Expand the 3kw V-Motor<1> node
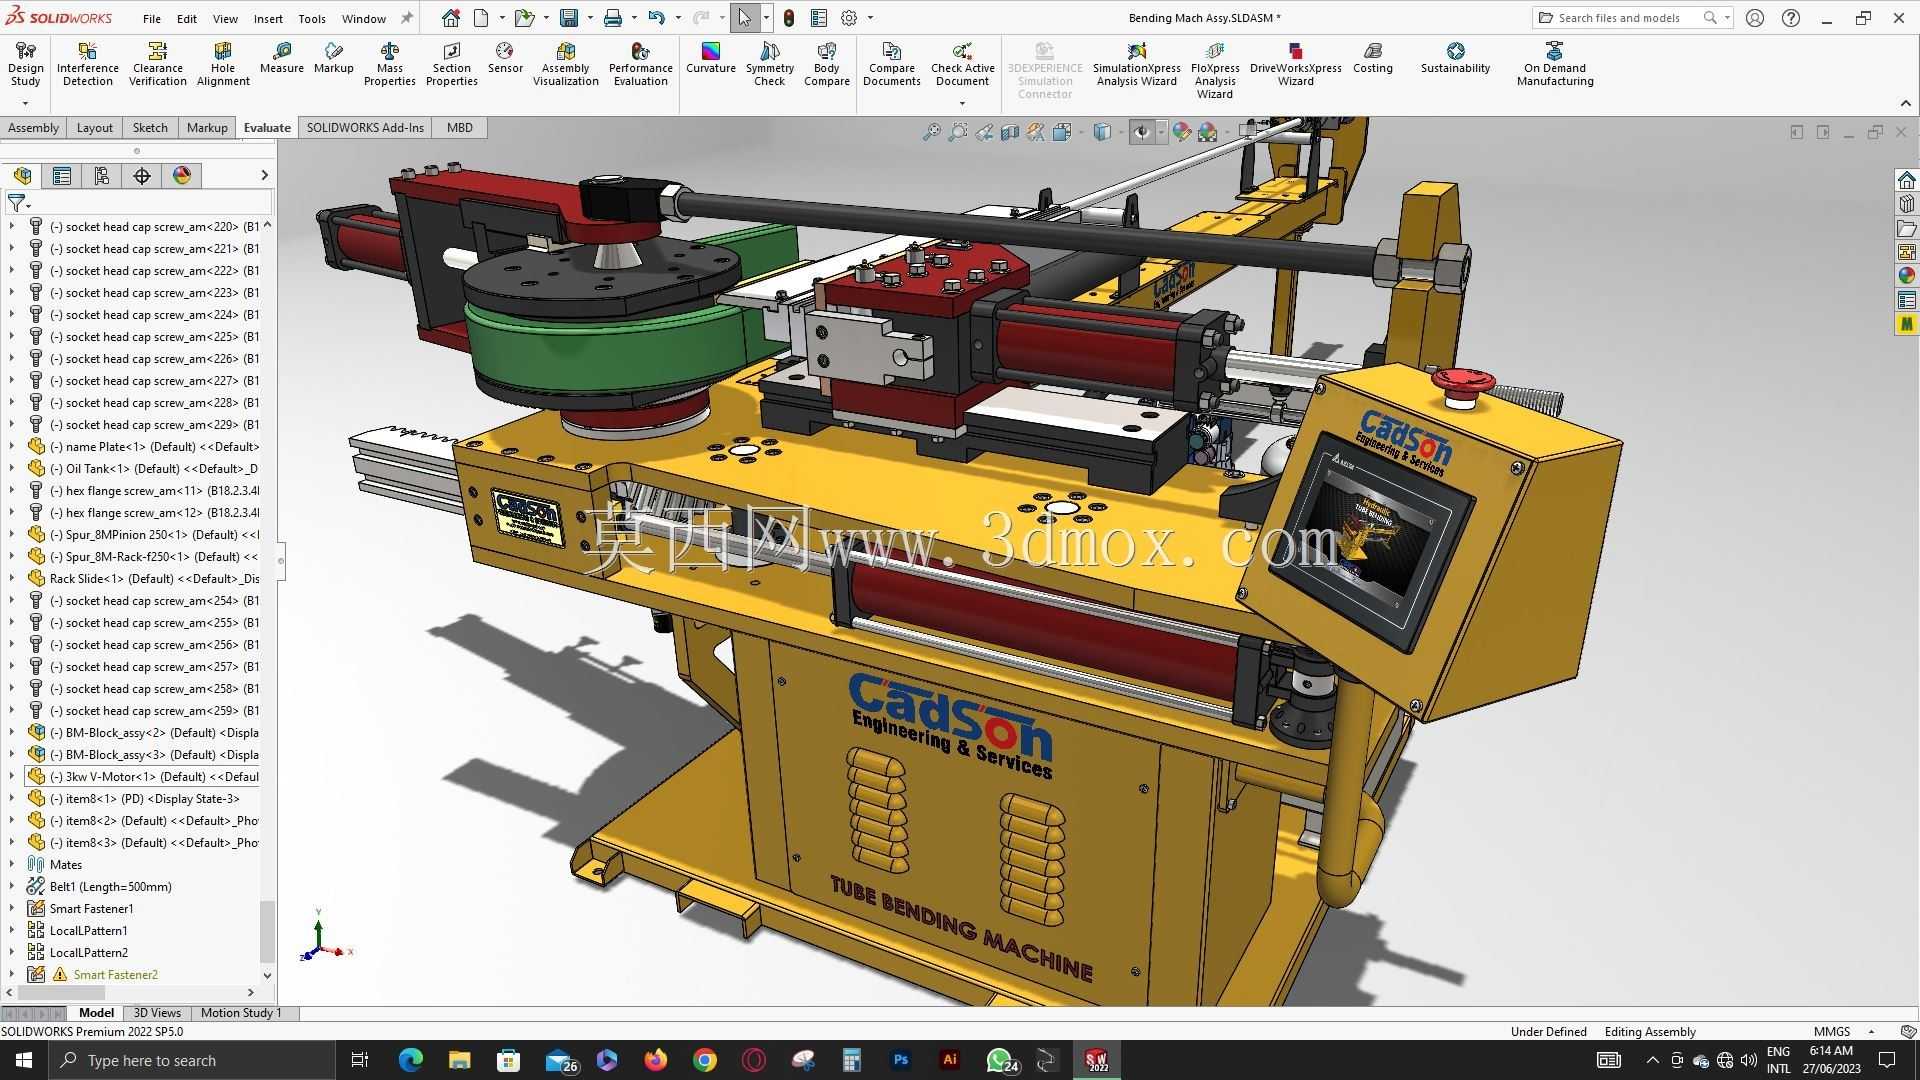The width and height of the screenshot is (1920, 1080). point(12,777)
